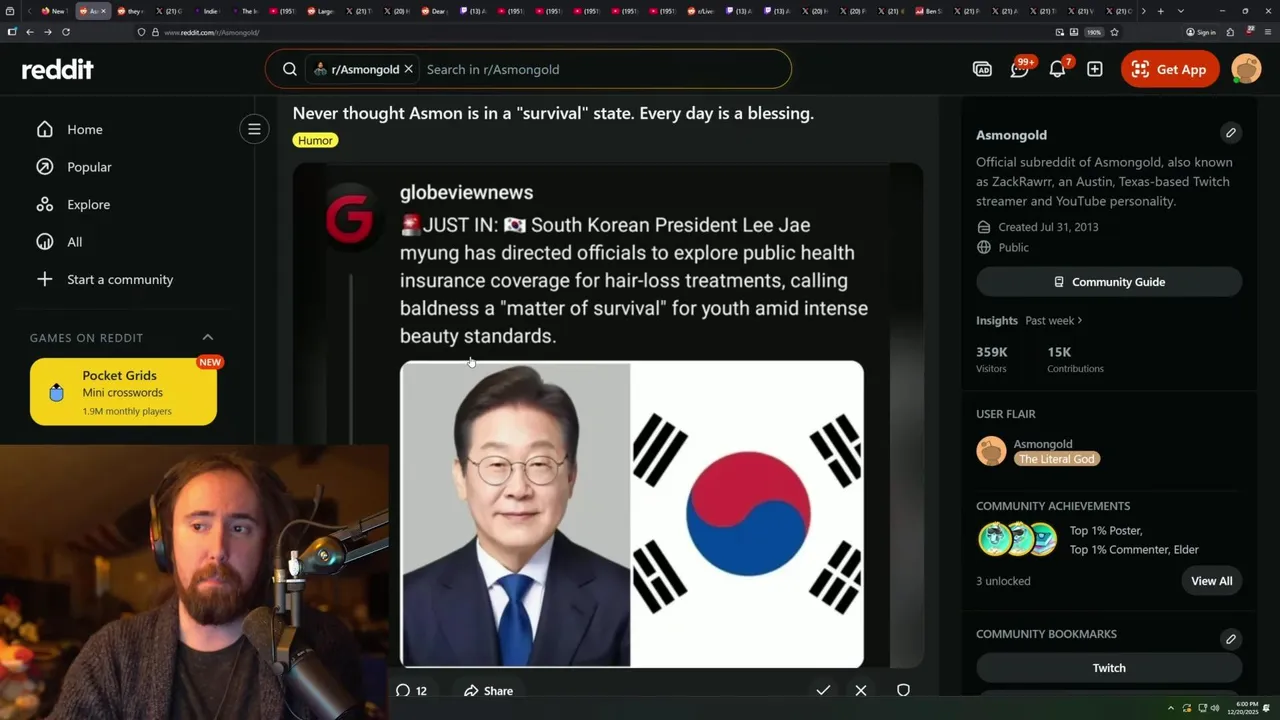Focus the Search in r/Asmongold field
This screenshot has width=1280, height=720.
(x=600, y=69)
